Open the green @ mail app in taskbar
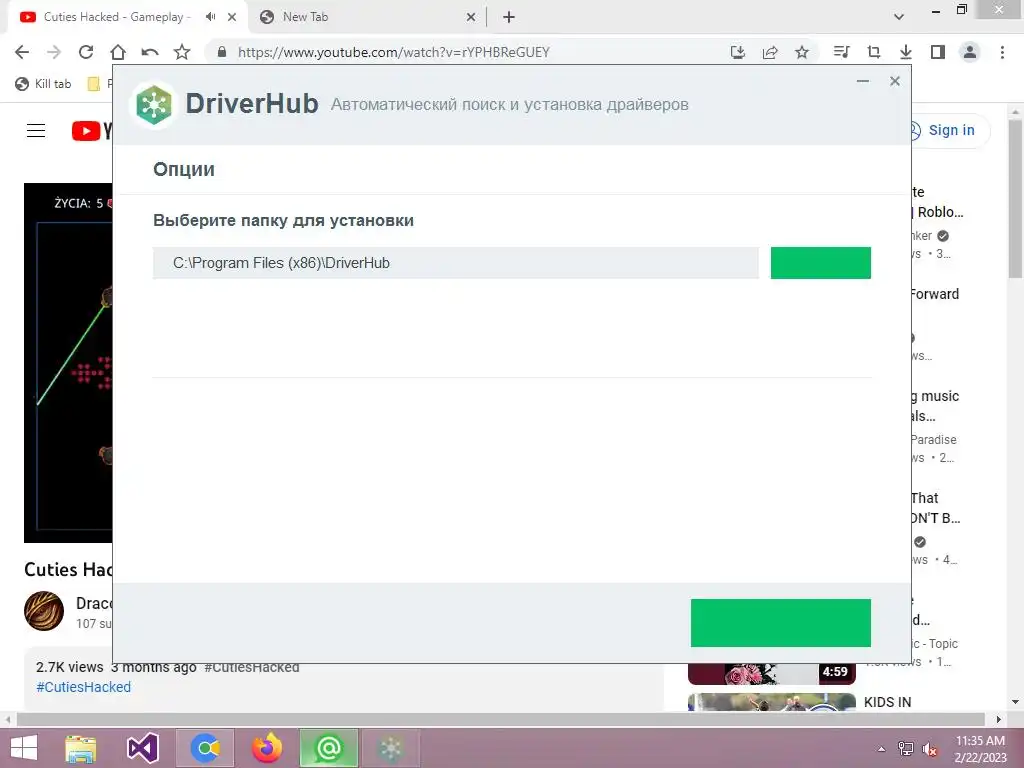The width and height of the screenshot is (1024, 768). coord(328,748)
